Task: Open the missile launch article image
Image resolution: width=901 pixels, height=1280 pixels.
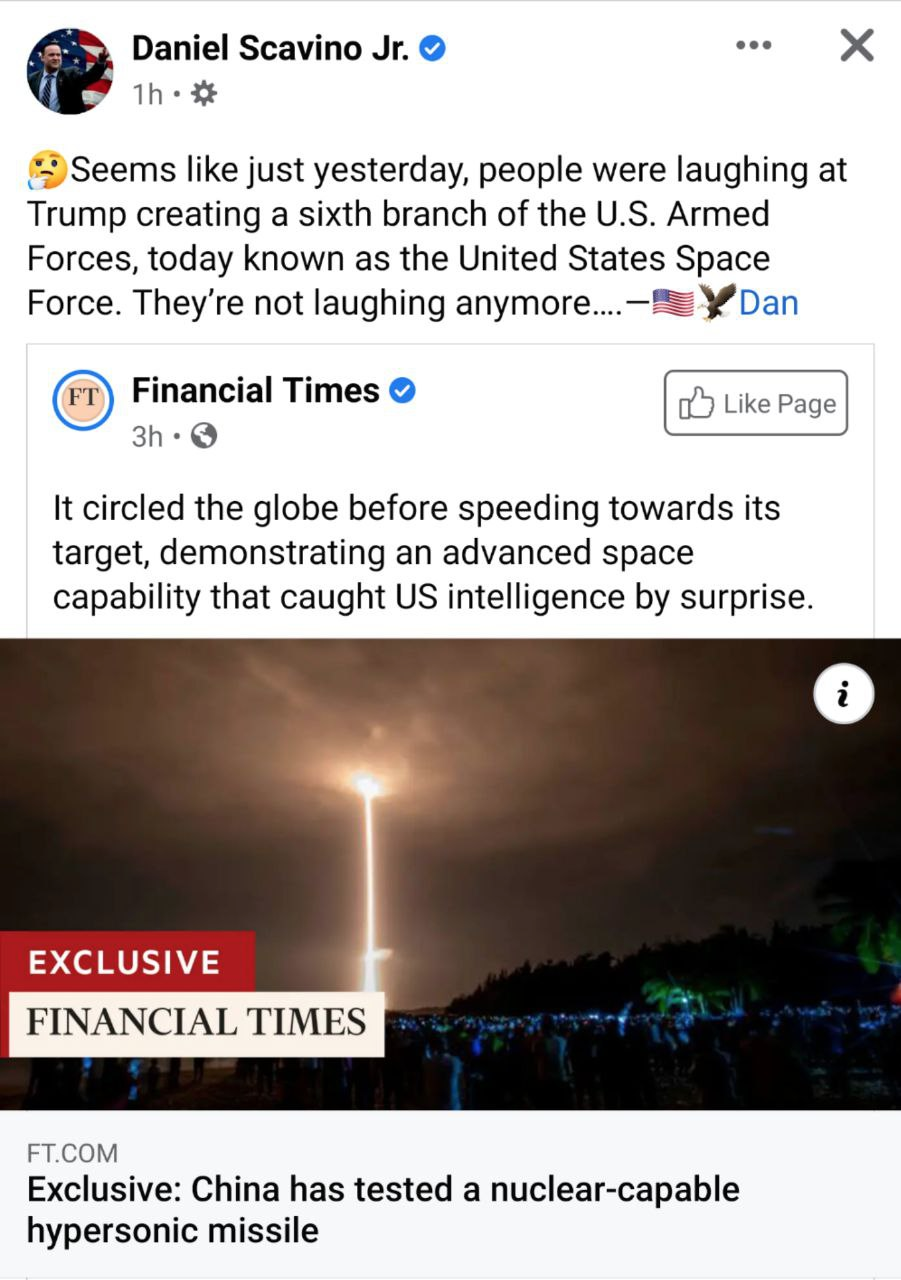Action: (450, 874)
